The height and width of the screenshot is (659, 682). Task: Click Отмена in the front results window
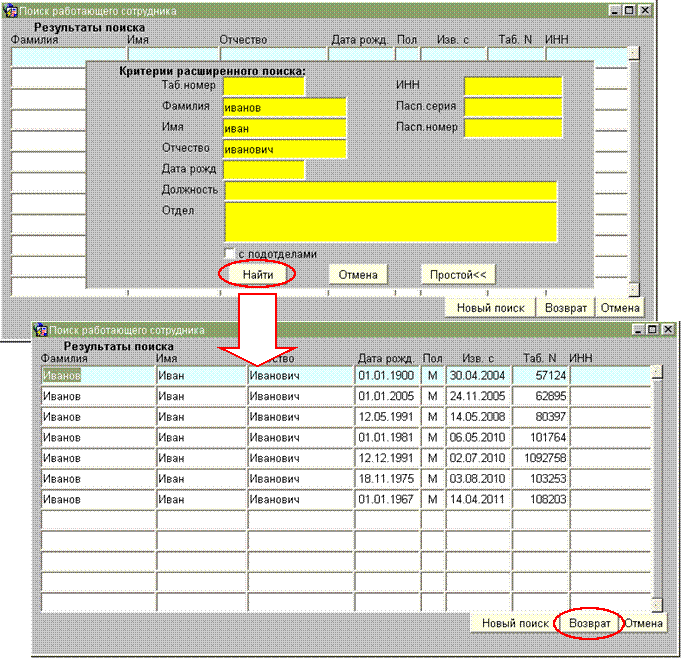point(644,623)
